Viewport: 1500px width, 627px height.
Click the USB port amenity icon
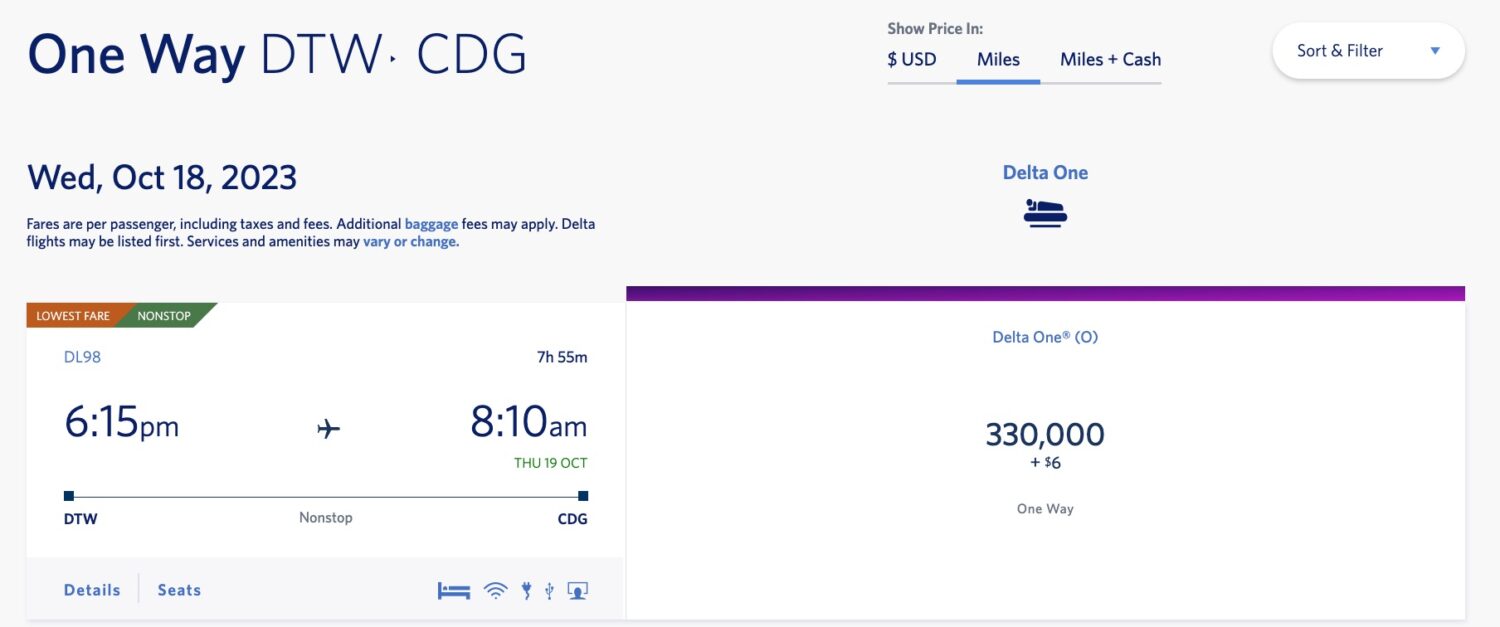548,590
